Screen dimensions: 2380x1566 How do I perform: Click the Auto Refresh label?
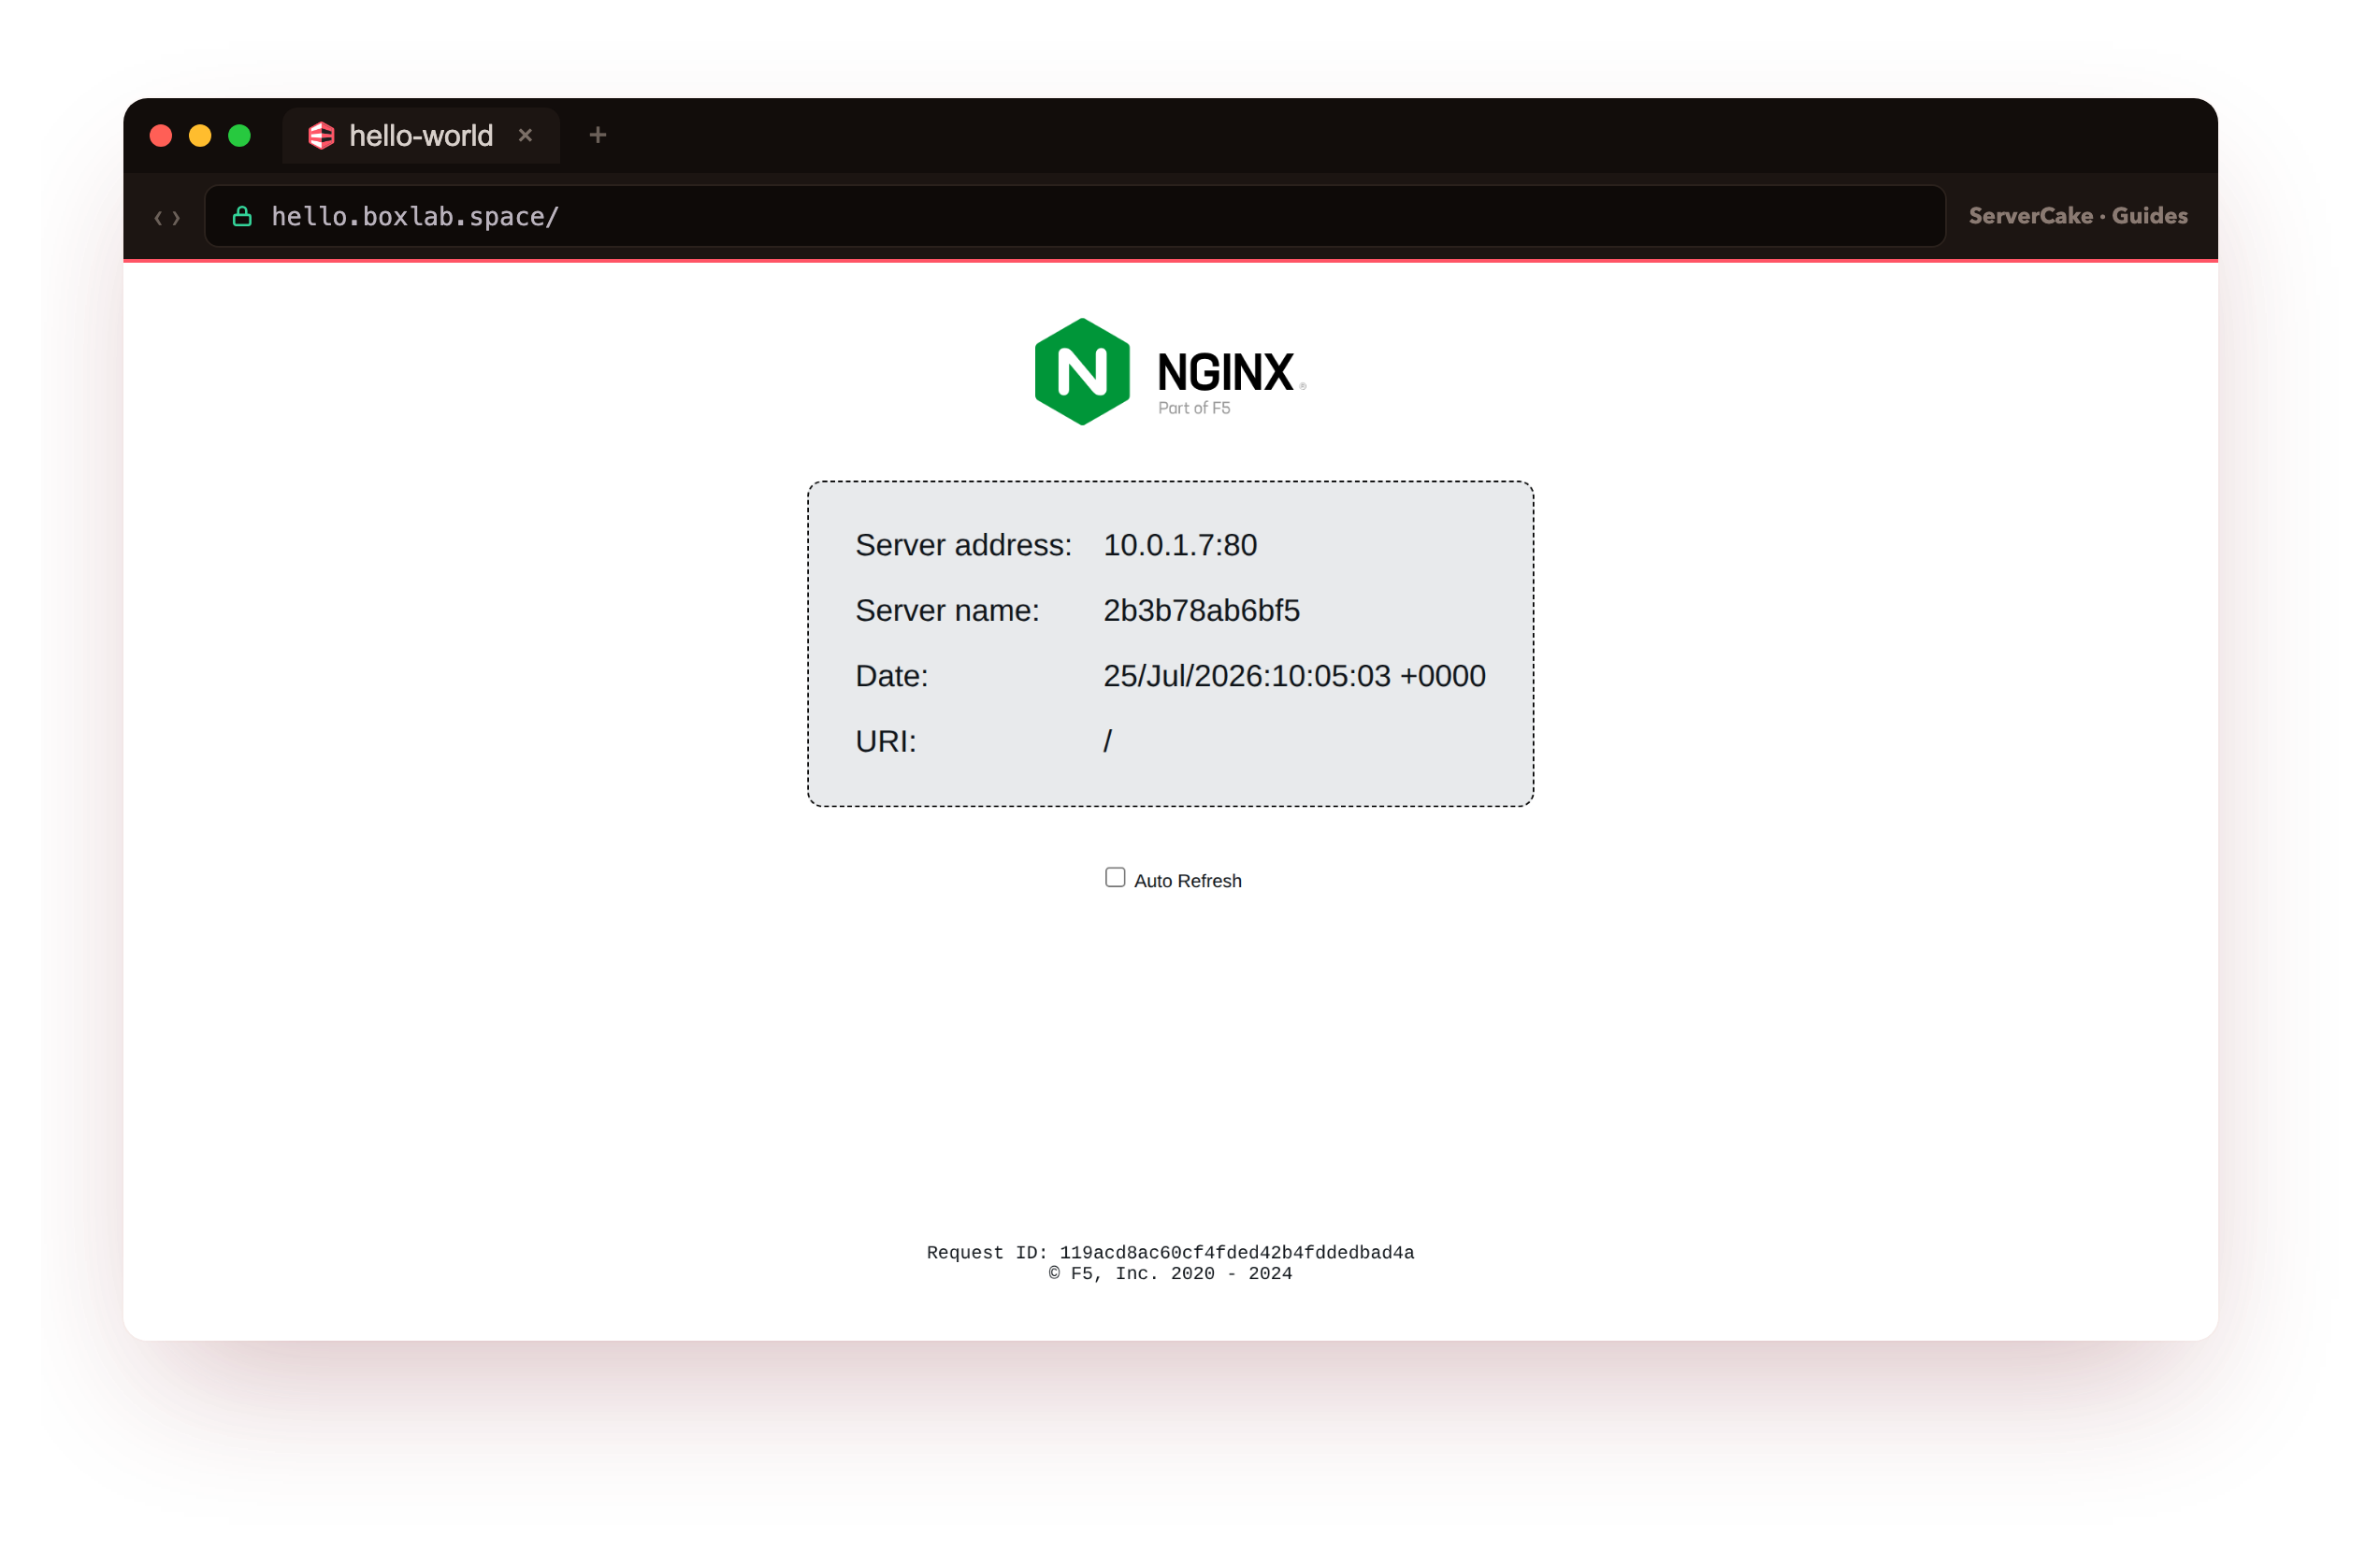click(x=1187, y=881)
